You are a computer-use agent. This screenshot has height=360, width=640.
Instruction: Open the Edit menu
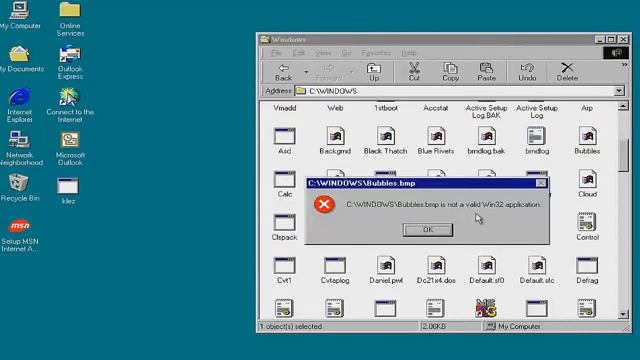[x=298, y=53]
